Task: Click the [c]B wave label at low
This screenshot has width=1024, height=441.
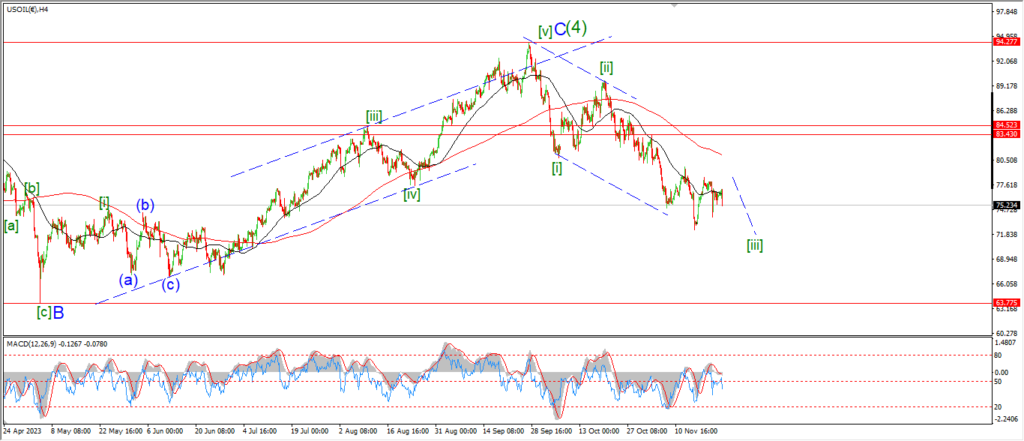Action: (50, 312)
